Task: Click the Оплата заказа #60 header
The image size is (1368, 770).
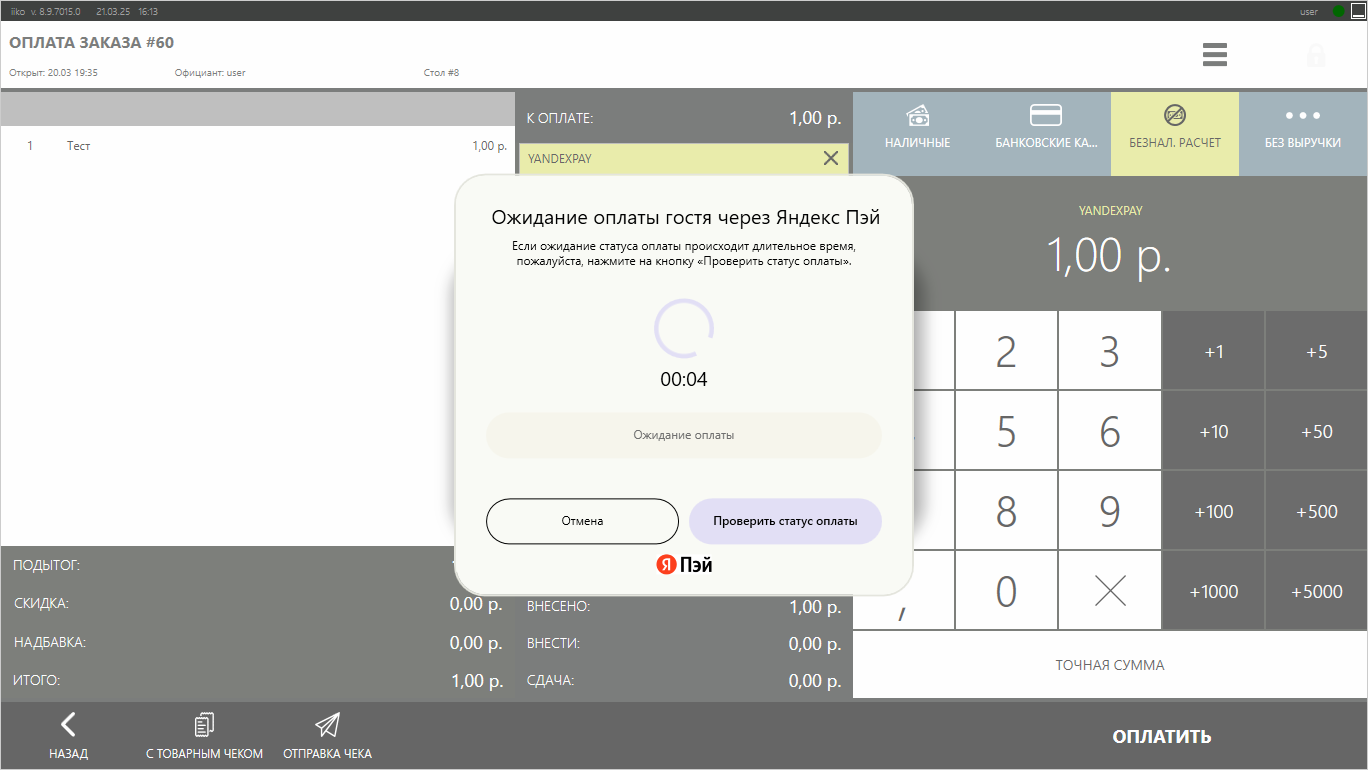Action: [x=92, y=44]
